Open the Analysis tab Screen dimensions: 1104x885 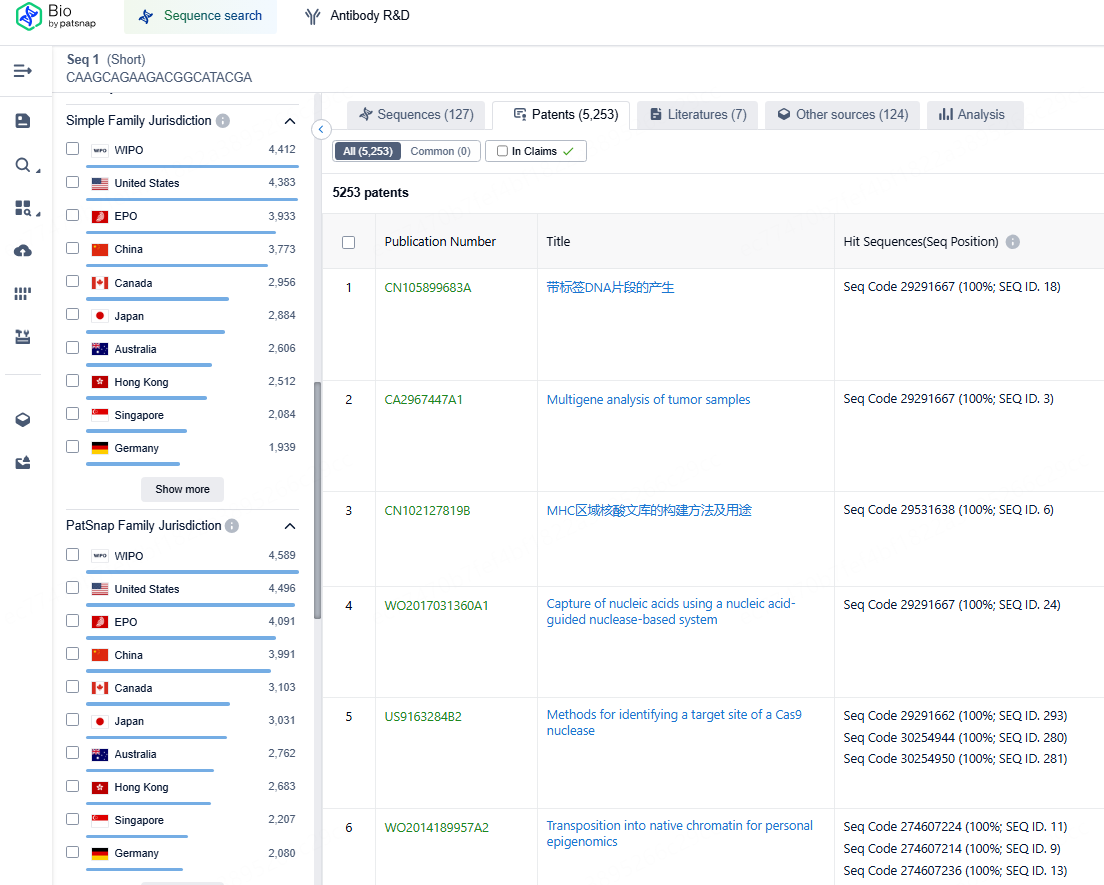(972, 115)
